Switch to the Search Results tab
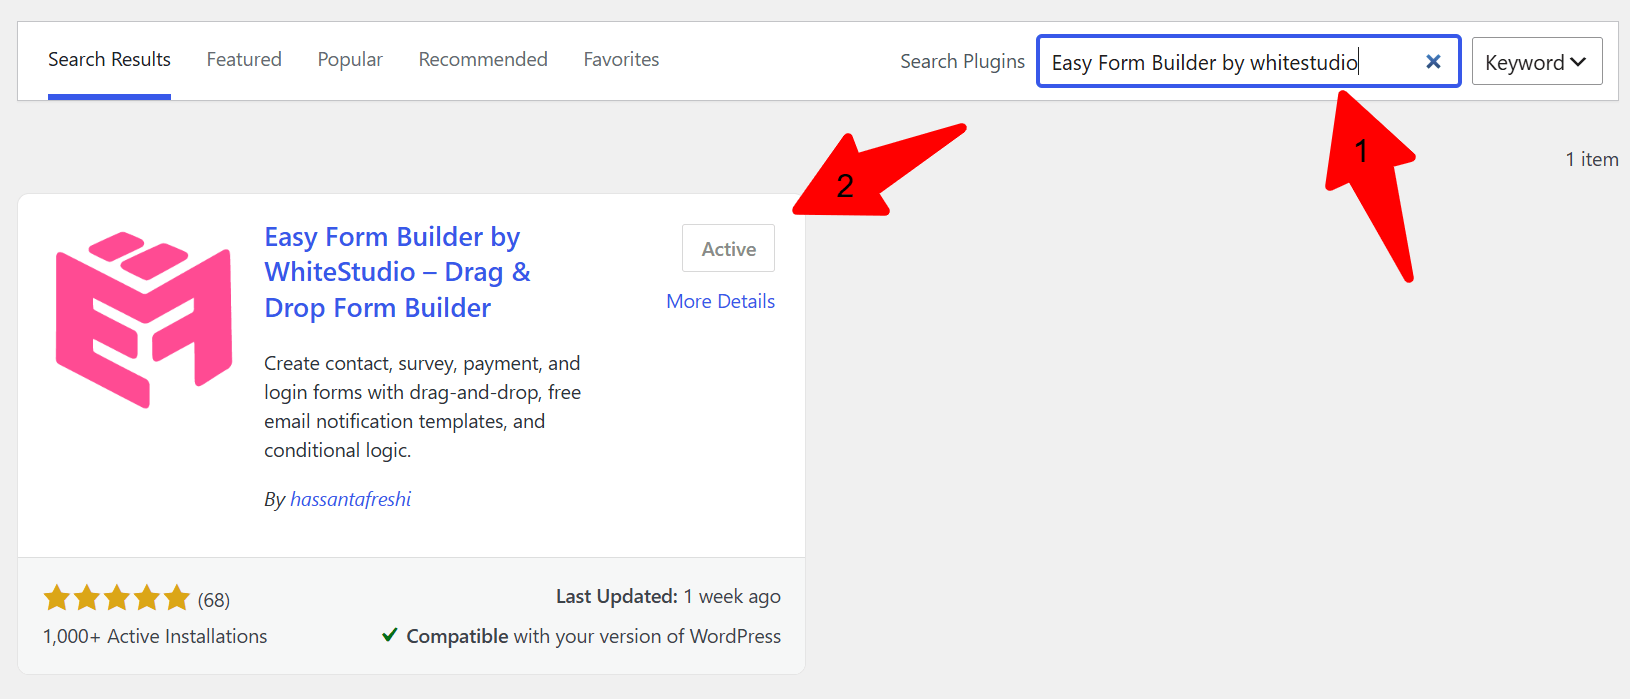 [x=109, y=60]
